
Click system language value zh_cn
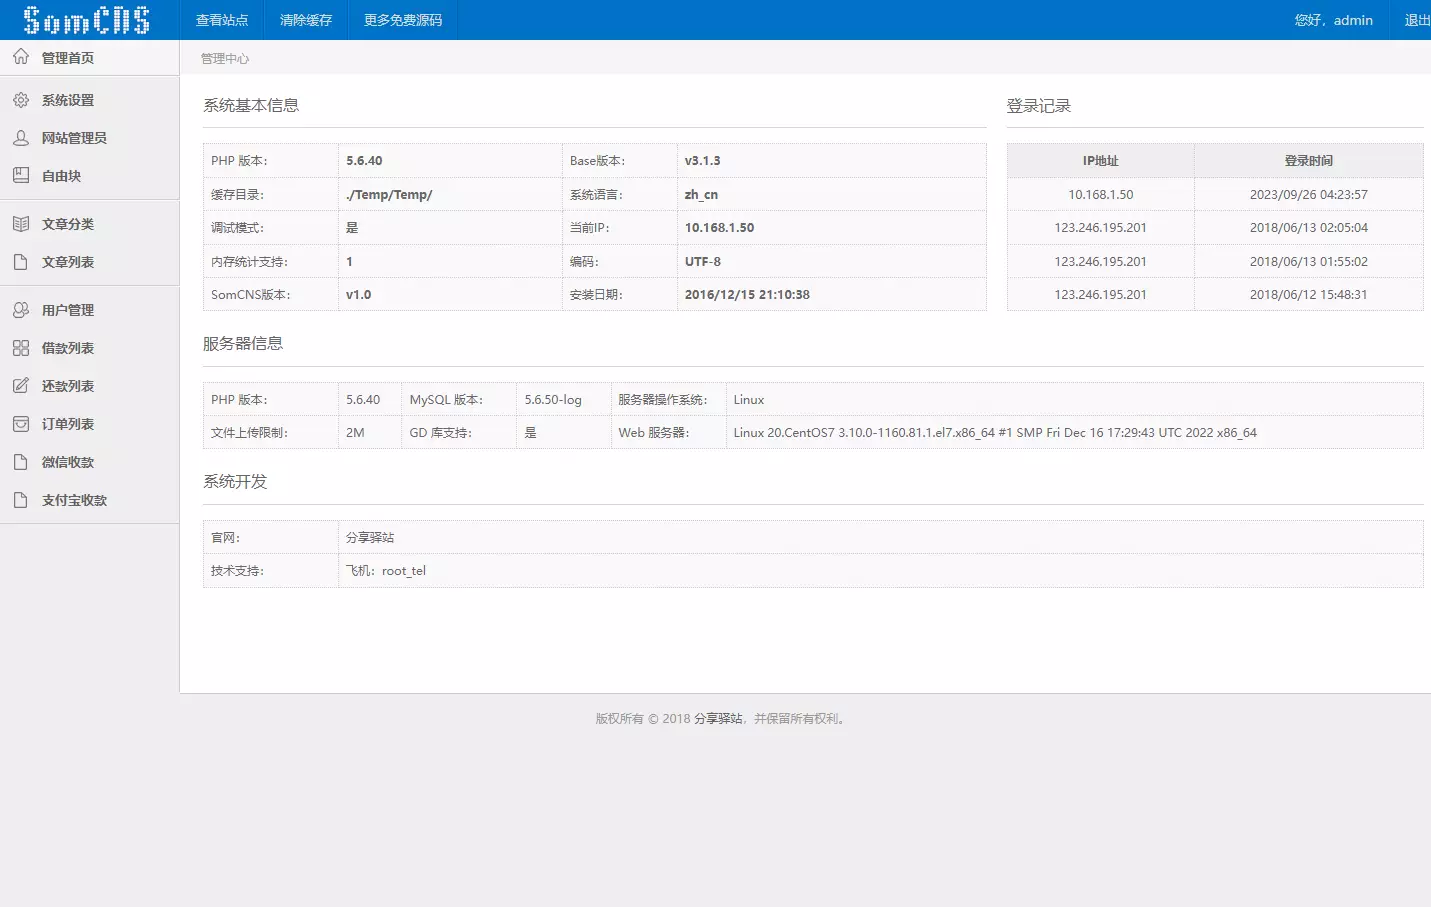click(x=701, y=195)
